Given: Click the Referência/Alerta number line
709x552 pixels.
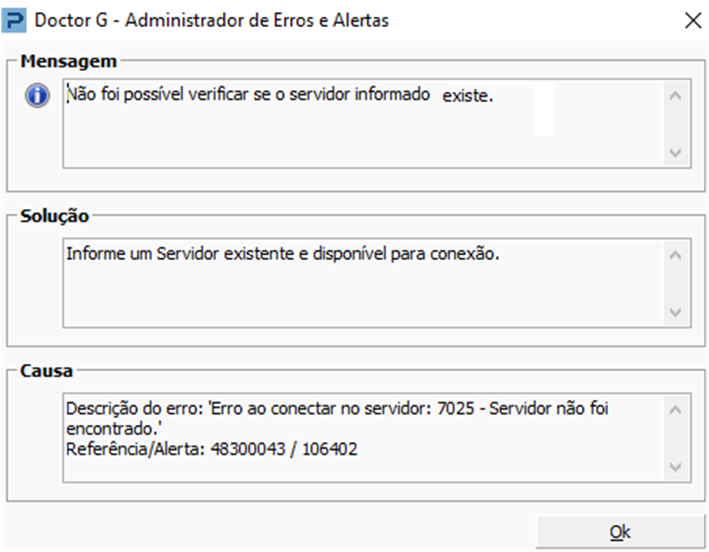Looking at the screenshot, I should tap(212, 449).
